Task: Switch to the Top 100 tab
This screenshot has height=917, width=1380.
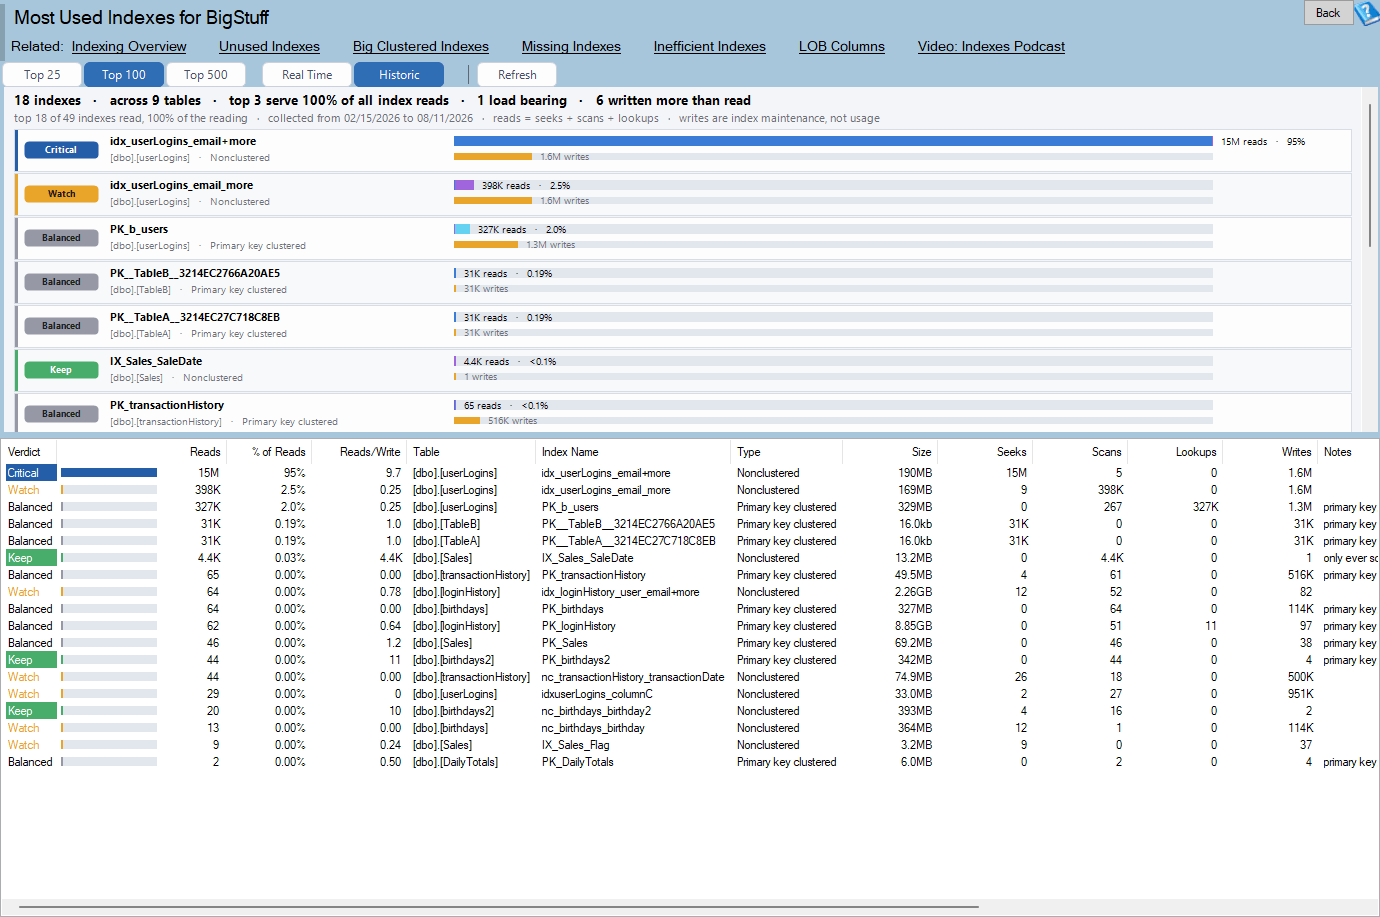Action: pyautogui.click(x=124, y=75)
